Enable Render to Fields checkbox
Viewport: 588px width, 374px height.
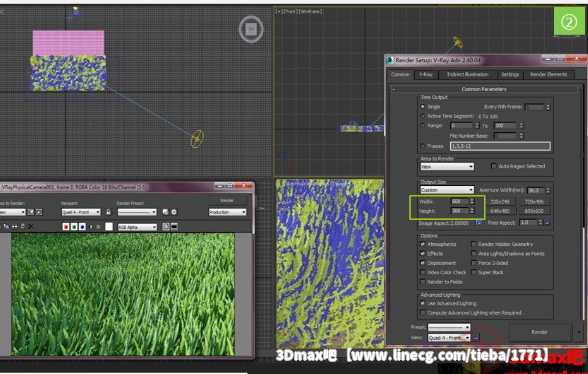423,282
